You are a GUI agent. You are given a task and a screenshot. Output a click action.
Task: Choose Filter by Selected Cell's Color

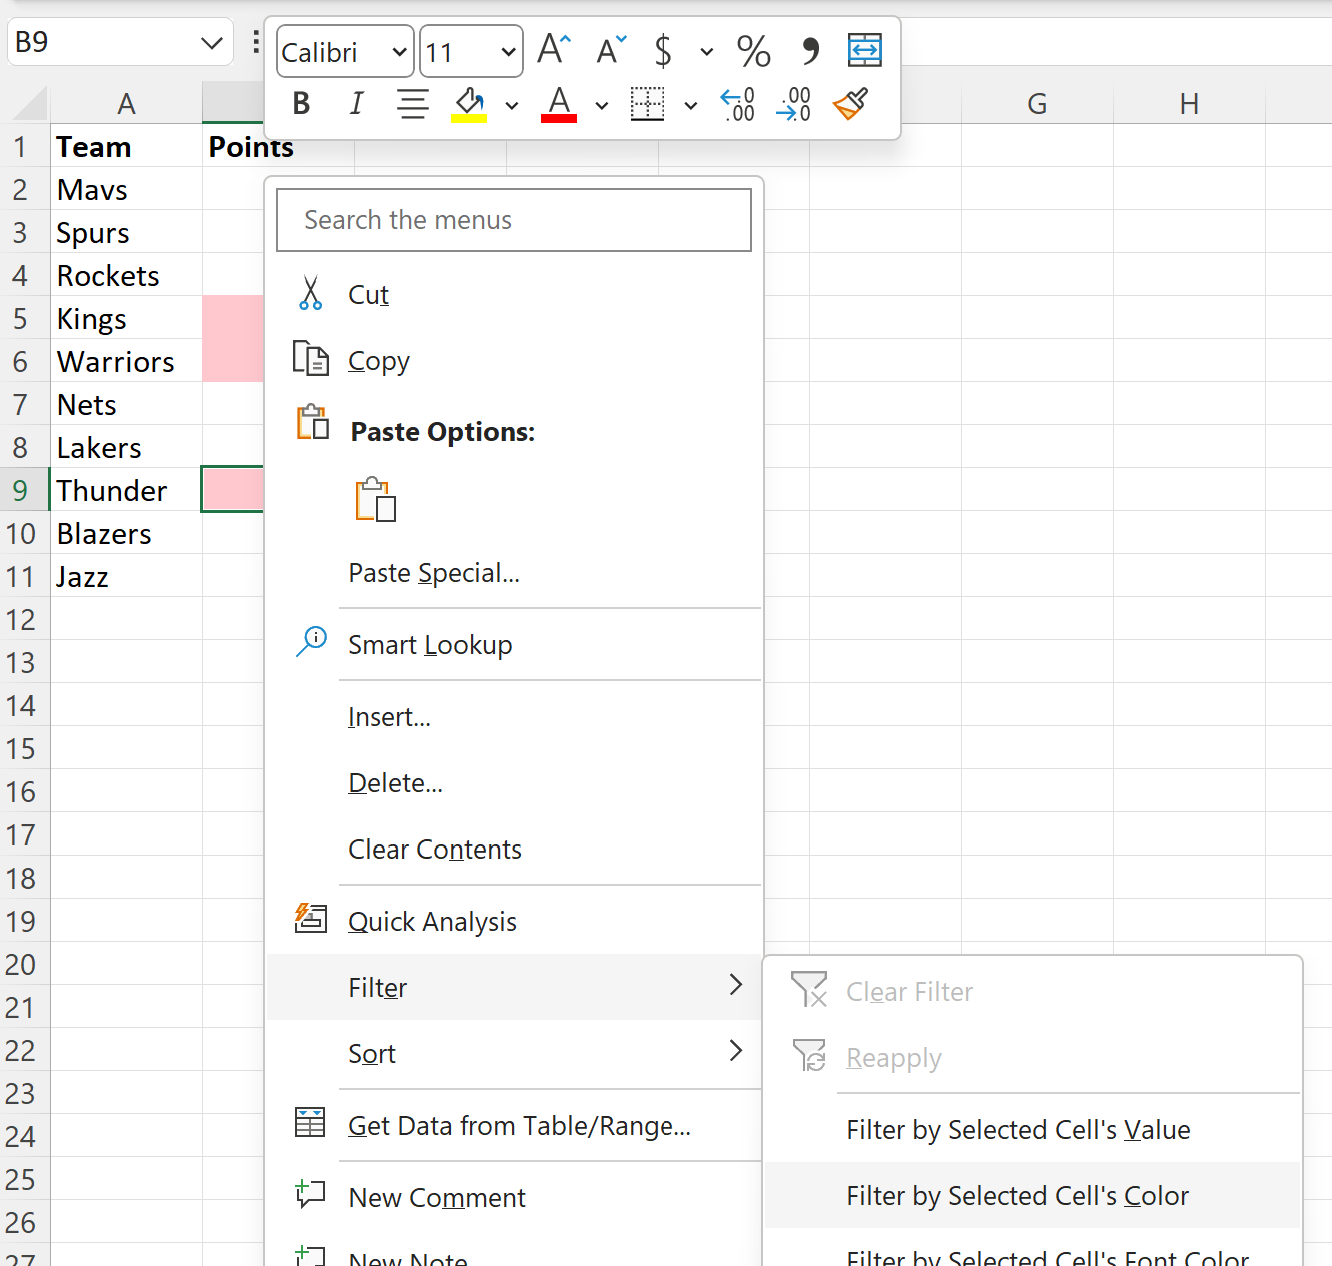click(1017, 1195)
